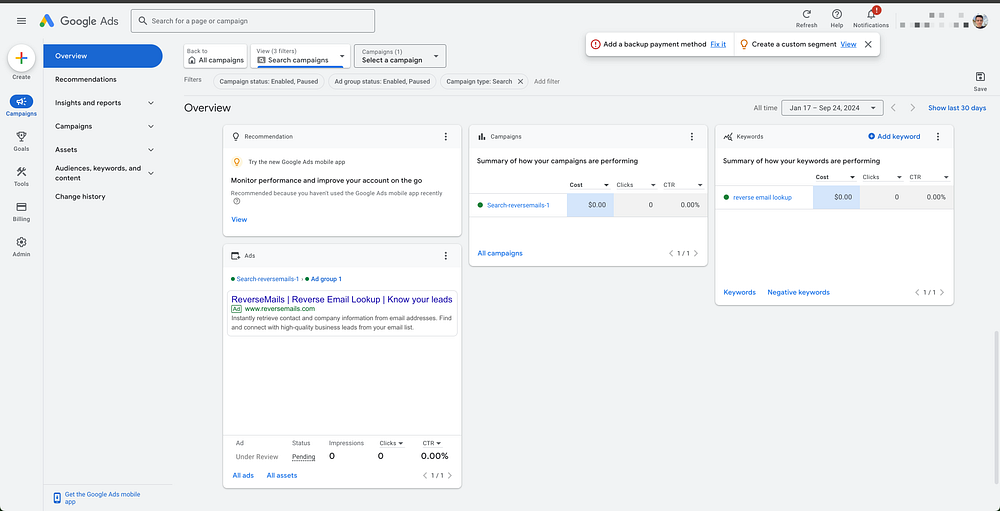Remove Campaign type: Search filter
The image size is (1000, 511).
[x=520, y=81]
